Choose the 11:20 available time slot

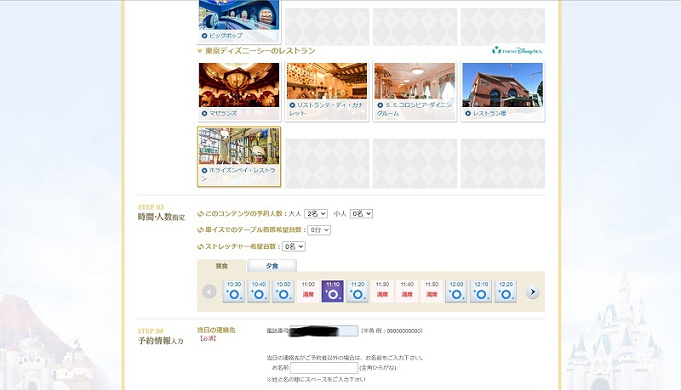click(x=357, y=291)
